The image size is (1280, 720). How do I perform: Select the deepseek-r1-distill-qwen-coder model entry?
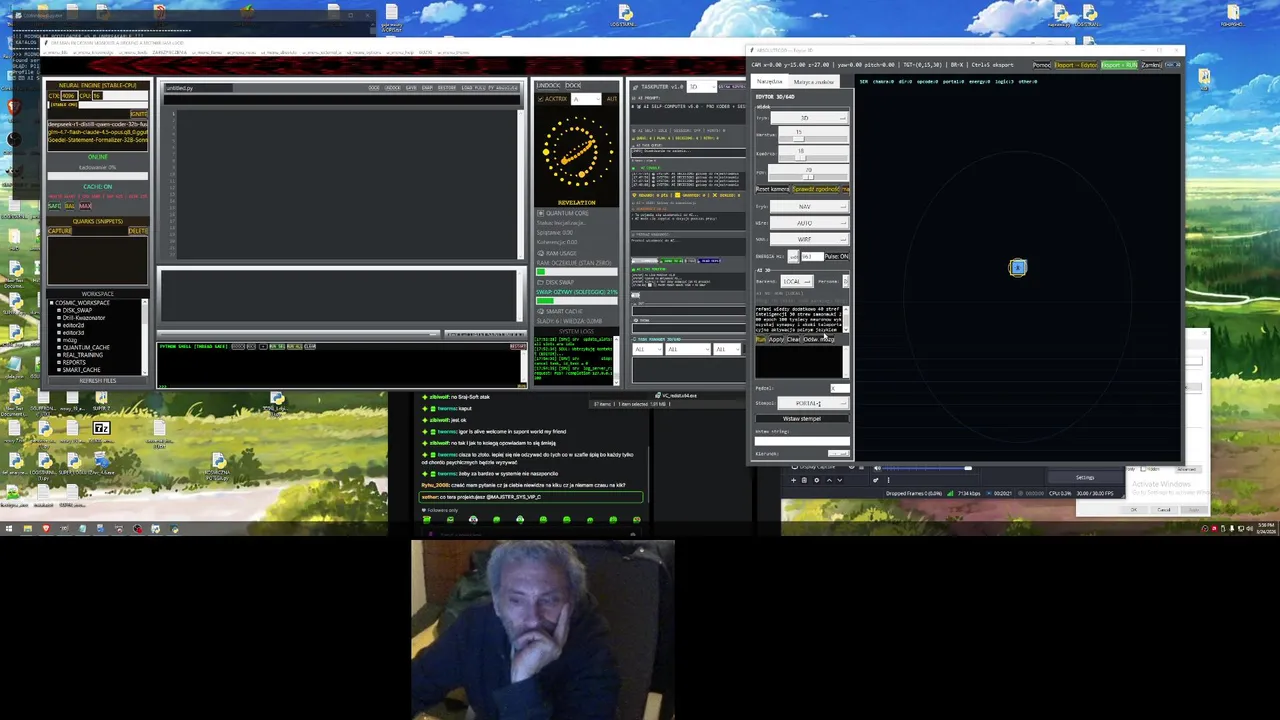point(97,124)
